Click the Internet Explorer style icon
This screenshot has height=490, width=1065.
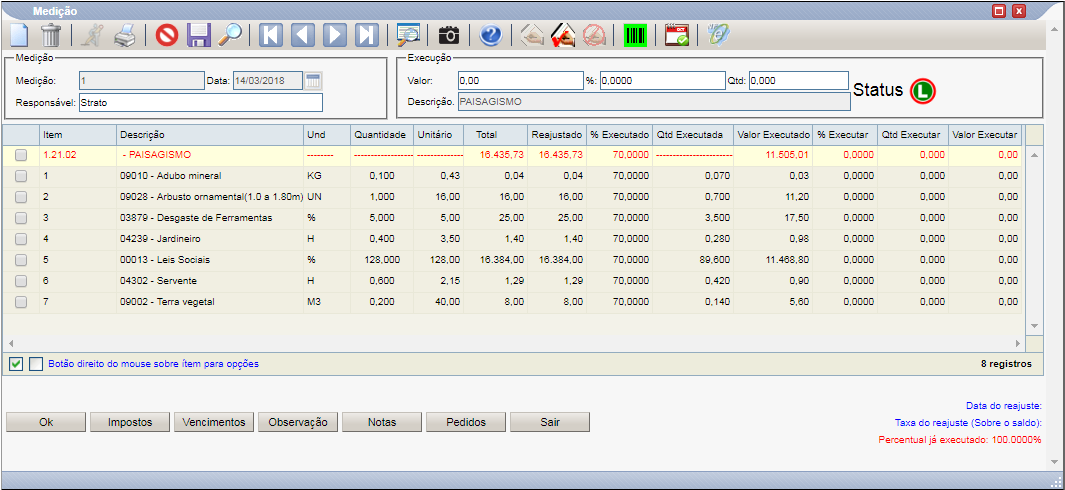(x=718, y=35)
